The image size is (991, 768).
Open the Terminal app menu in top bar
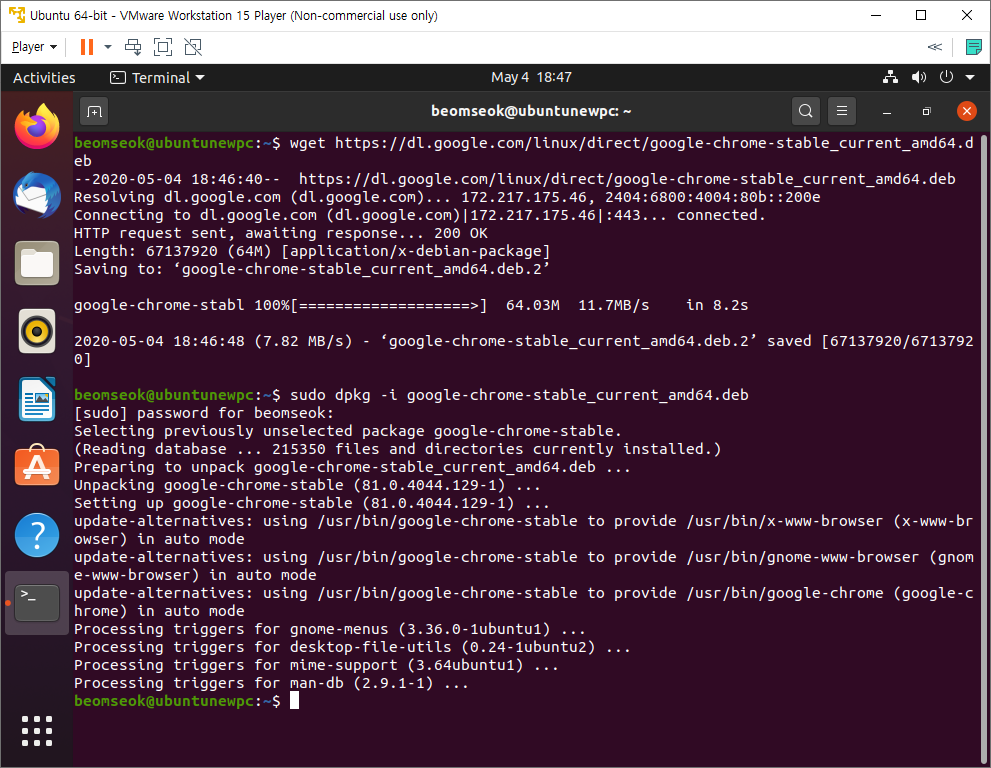[157, 78]
